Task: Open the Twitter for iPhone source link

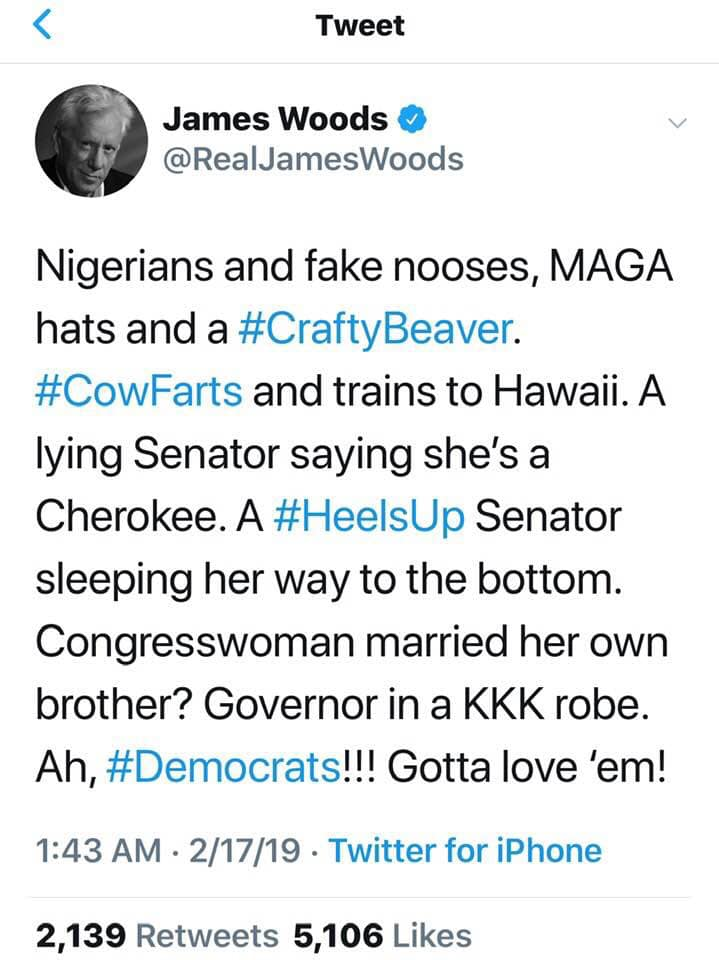Action: [x=465, y=850]
